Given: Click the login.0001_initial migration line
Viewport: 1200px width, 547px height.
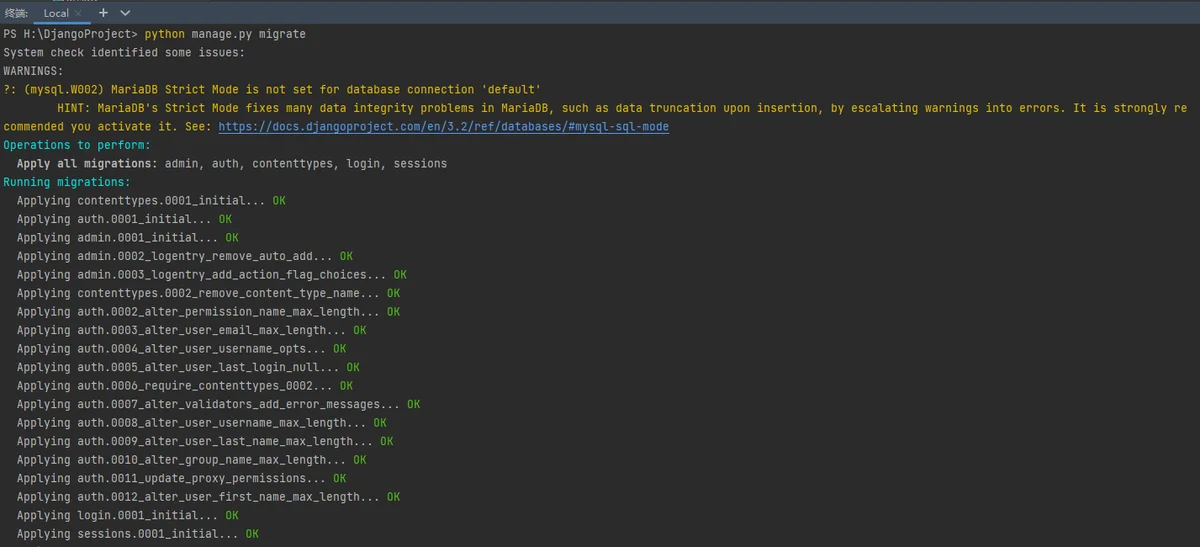Looking at the screenshot, I should pyautogui.click(x=128, y=515).
